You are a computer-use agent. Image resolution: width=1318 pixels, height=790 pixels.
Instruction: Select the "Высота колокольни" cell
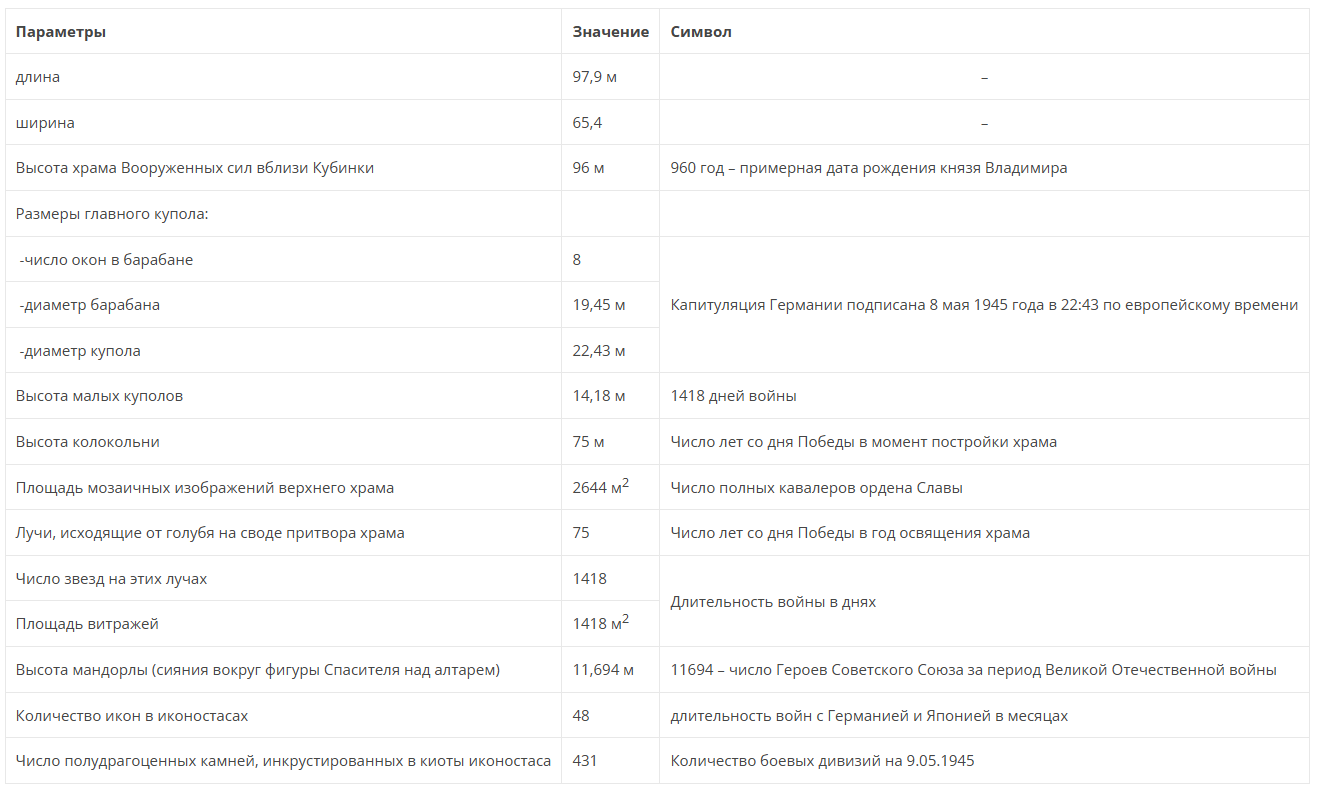click(88, 442)
